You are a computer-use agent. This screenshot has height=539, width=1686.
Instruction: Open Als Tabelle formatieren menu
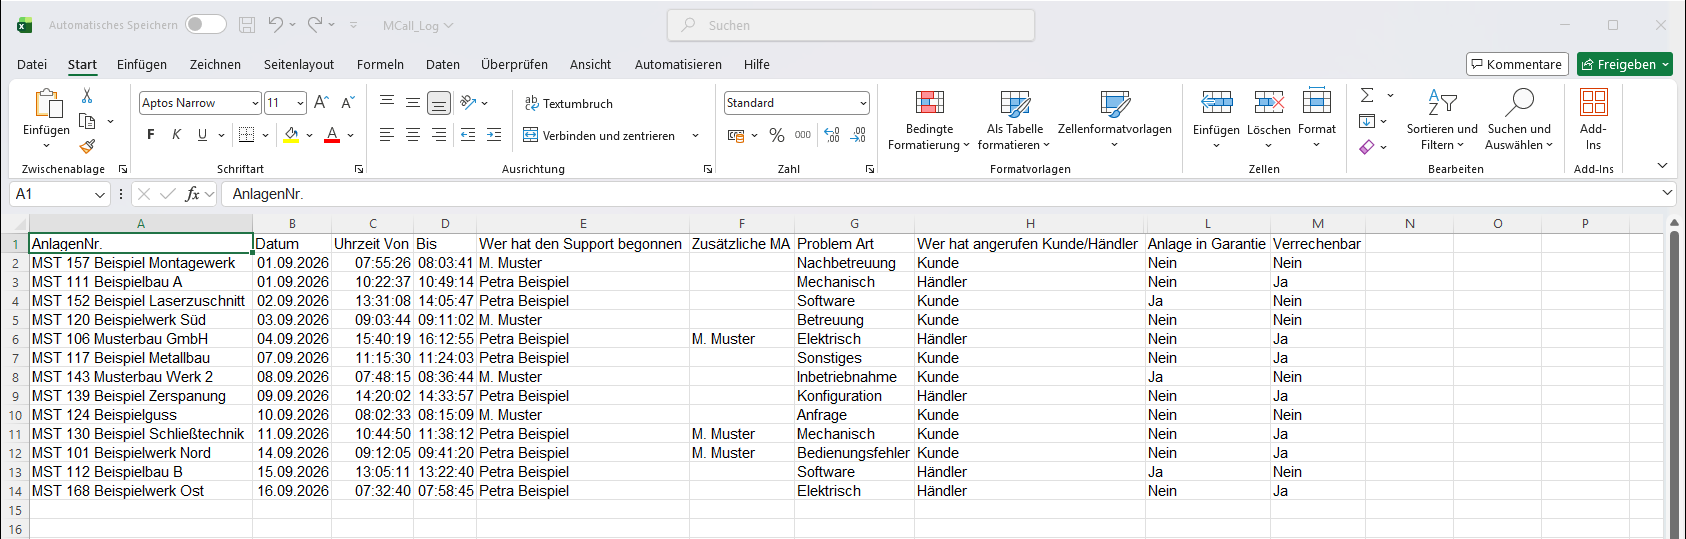click(x=1014, y=120)
